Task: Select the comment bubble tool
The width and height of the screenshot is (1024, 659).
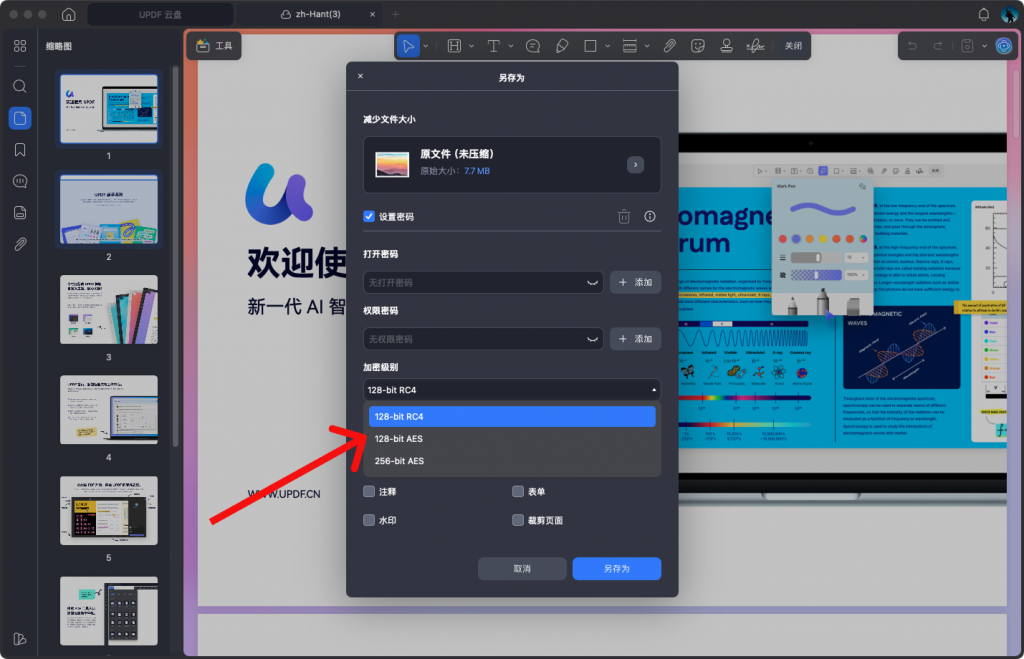Action: coord(533,46)
